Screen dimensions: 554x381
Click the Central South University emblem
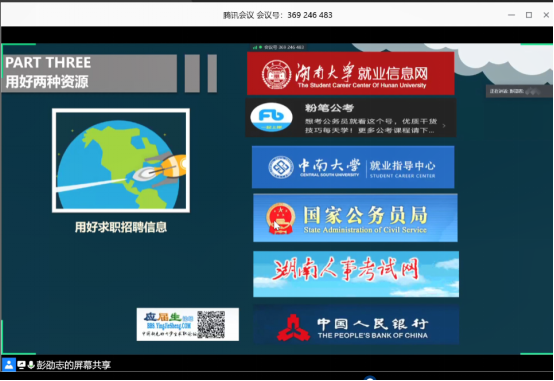[x=281, y=167]
